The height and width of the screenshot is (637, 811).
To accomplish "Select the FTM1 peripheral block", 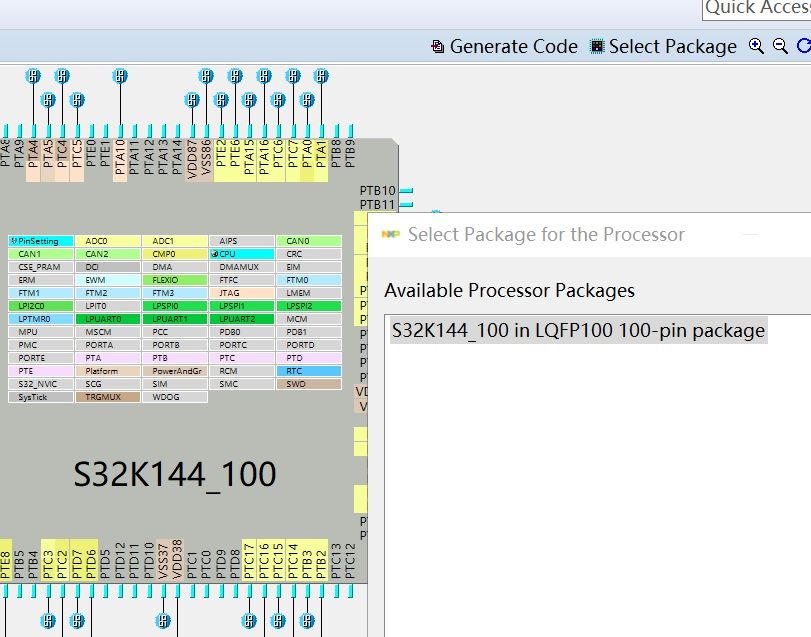I will 40,293.
